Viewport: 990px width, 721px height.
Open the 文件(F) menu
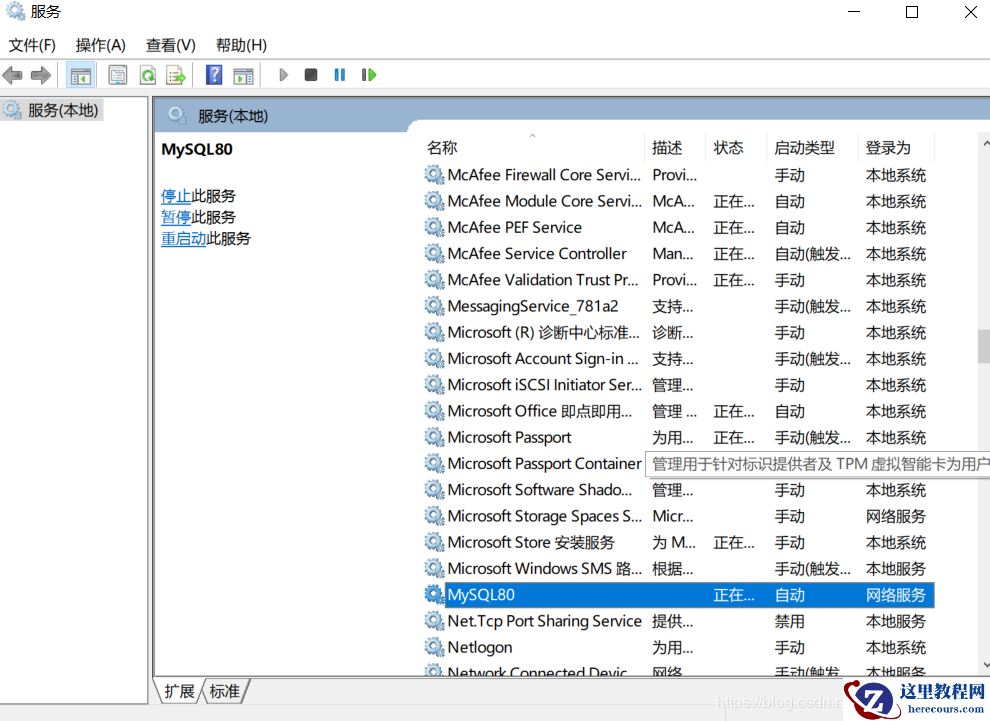(x=32, y=45)
